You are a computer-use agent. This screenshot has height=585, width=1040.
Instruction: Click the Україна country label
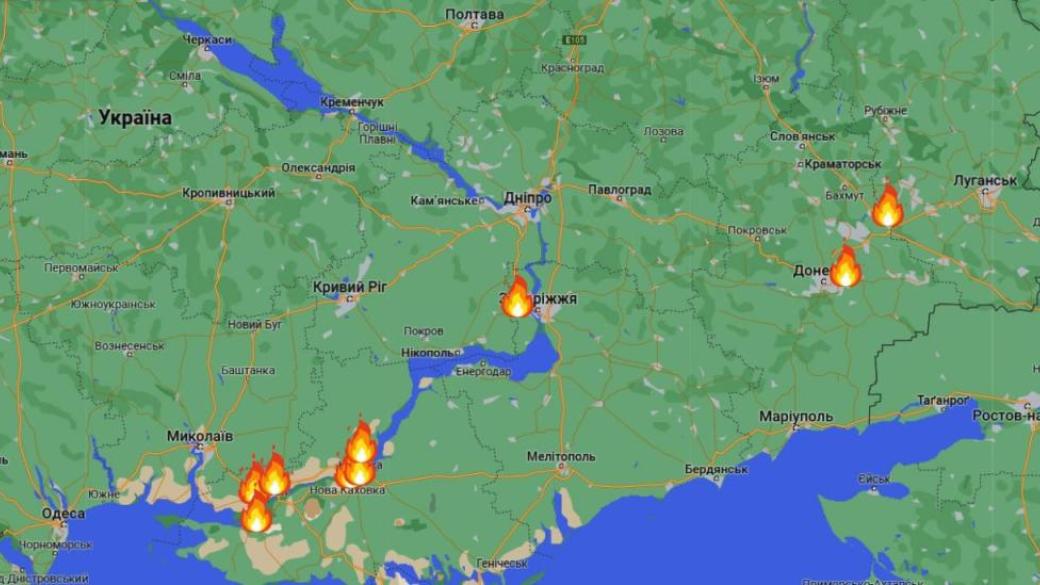(135, 118)
